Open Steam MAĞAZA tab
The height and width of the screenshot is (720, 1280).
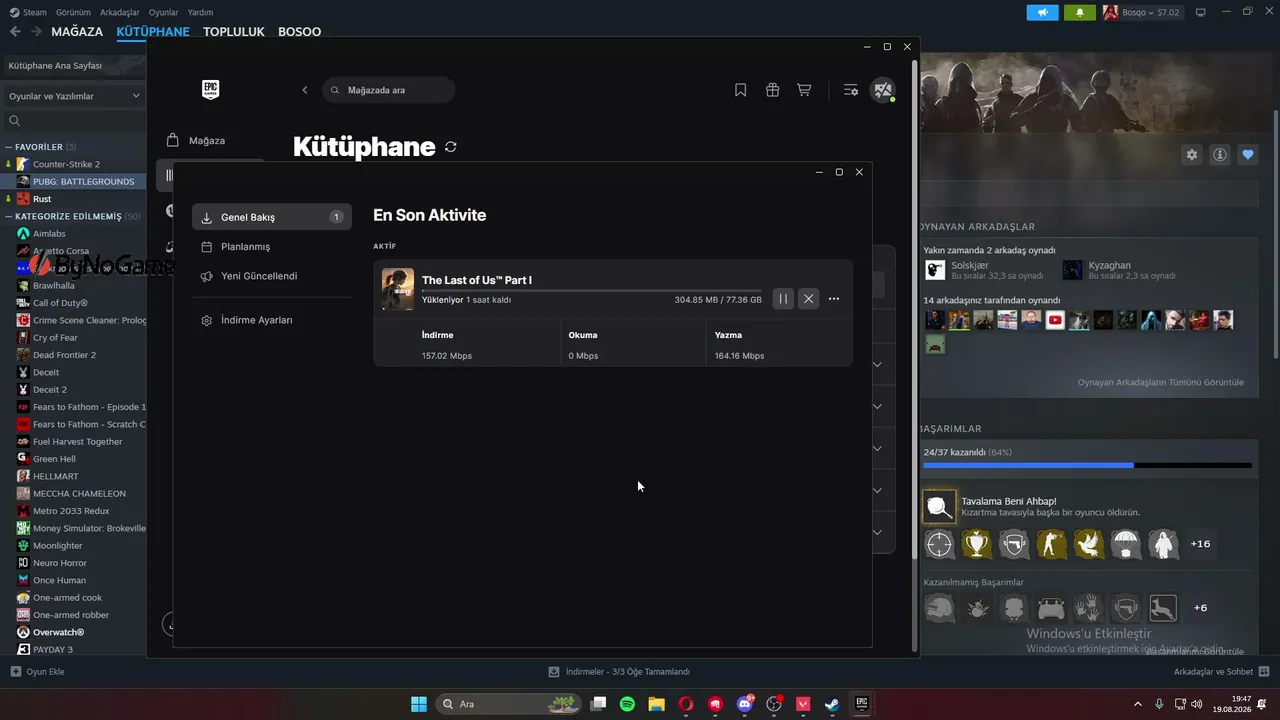pos(77,31)
